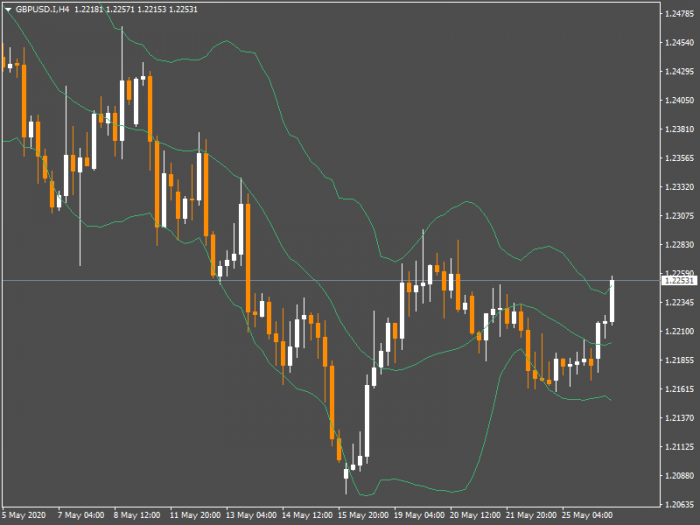
Task: Click the current price tag 1.22531
Action: coord(679,280)
